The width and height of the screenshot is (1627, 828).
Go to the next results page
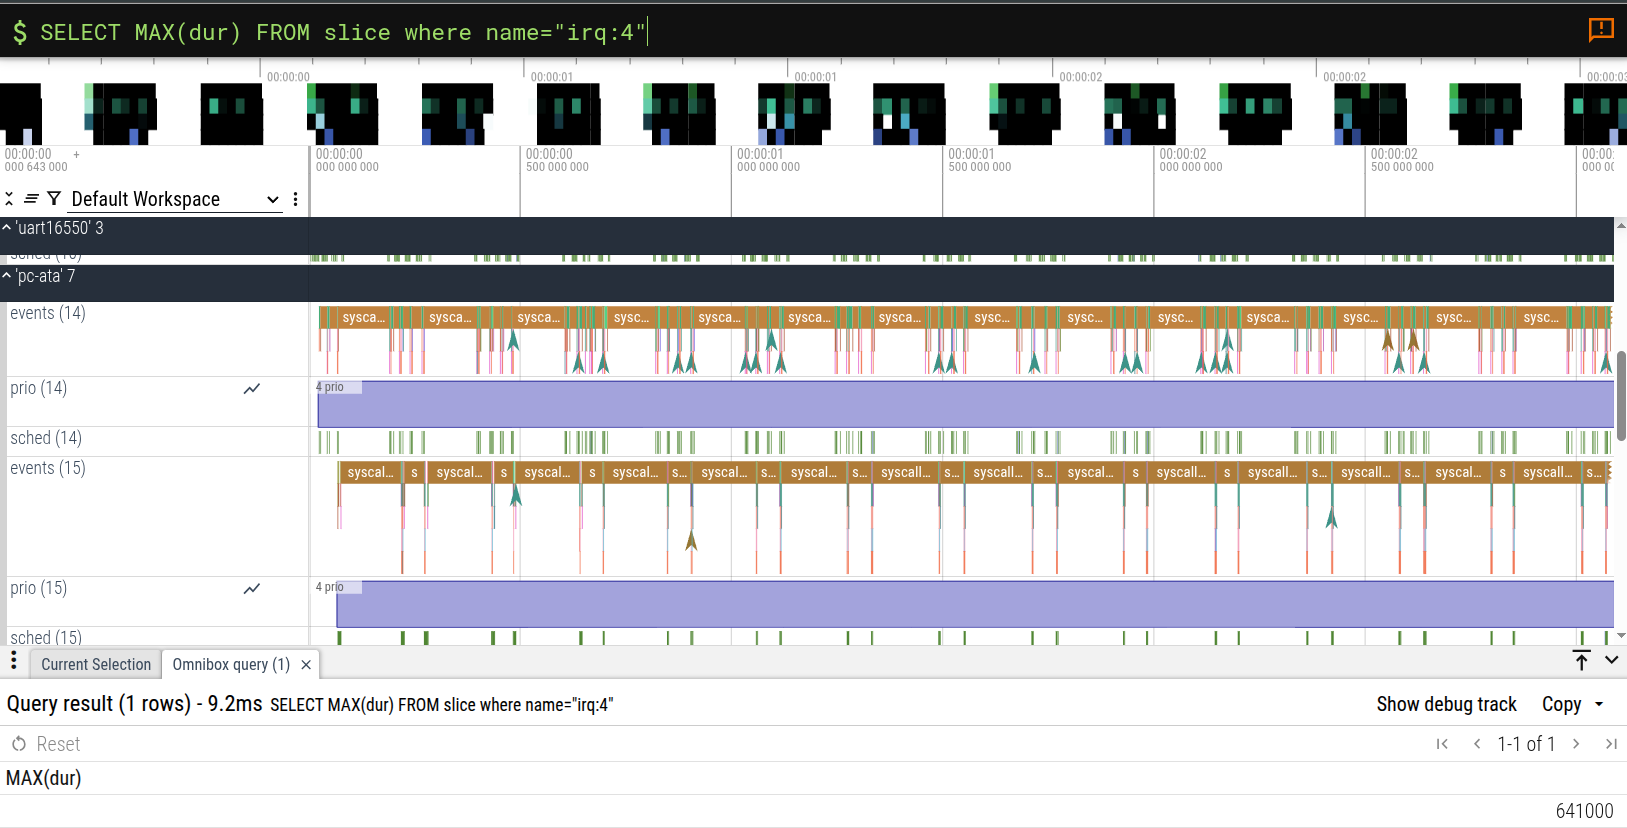coord(1576,744)
